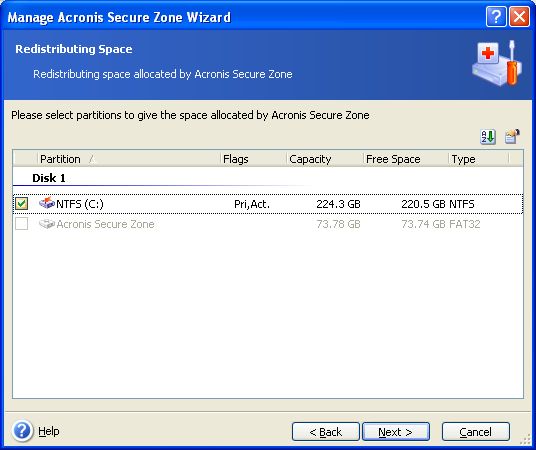Toggle the Acronis Secure Zone checkbox

point(22,224)
